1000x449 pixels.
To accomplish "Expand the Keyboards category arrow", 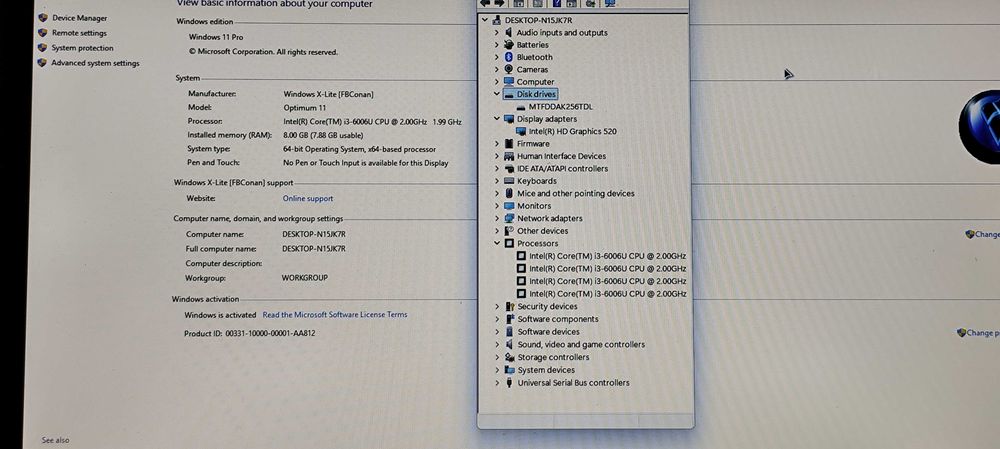I will (497, 181).
